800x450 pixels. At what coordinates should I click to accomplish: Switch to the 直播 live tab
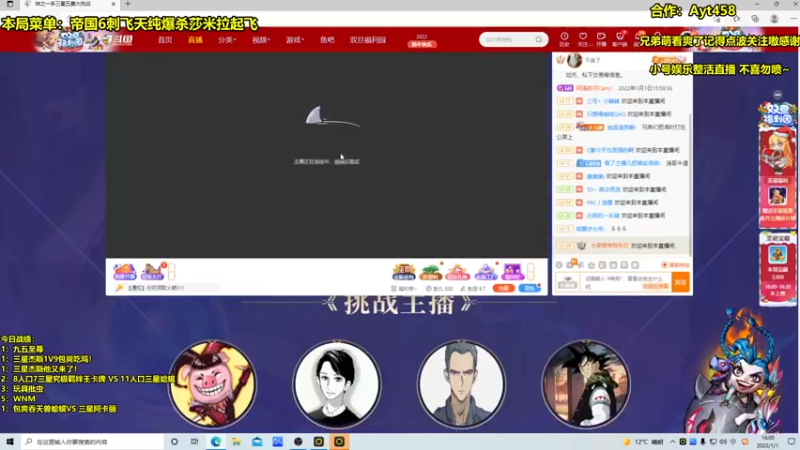coord(195,40)
